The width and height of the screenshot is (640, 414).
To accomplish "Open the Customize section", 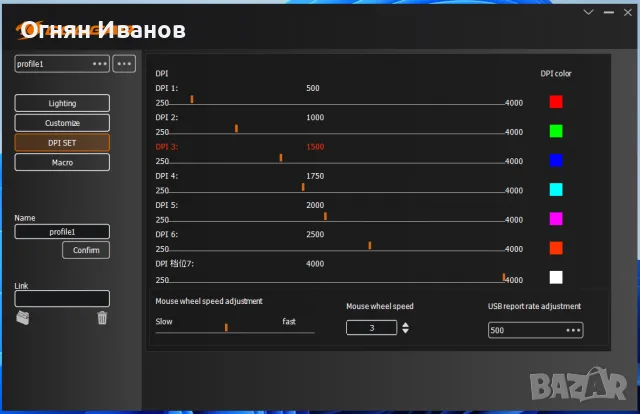I will pyautogui.click(x=62, y=123).
